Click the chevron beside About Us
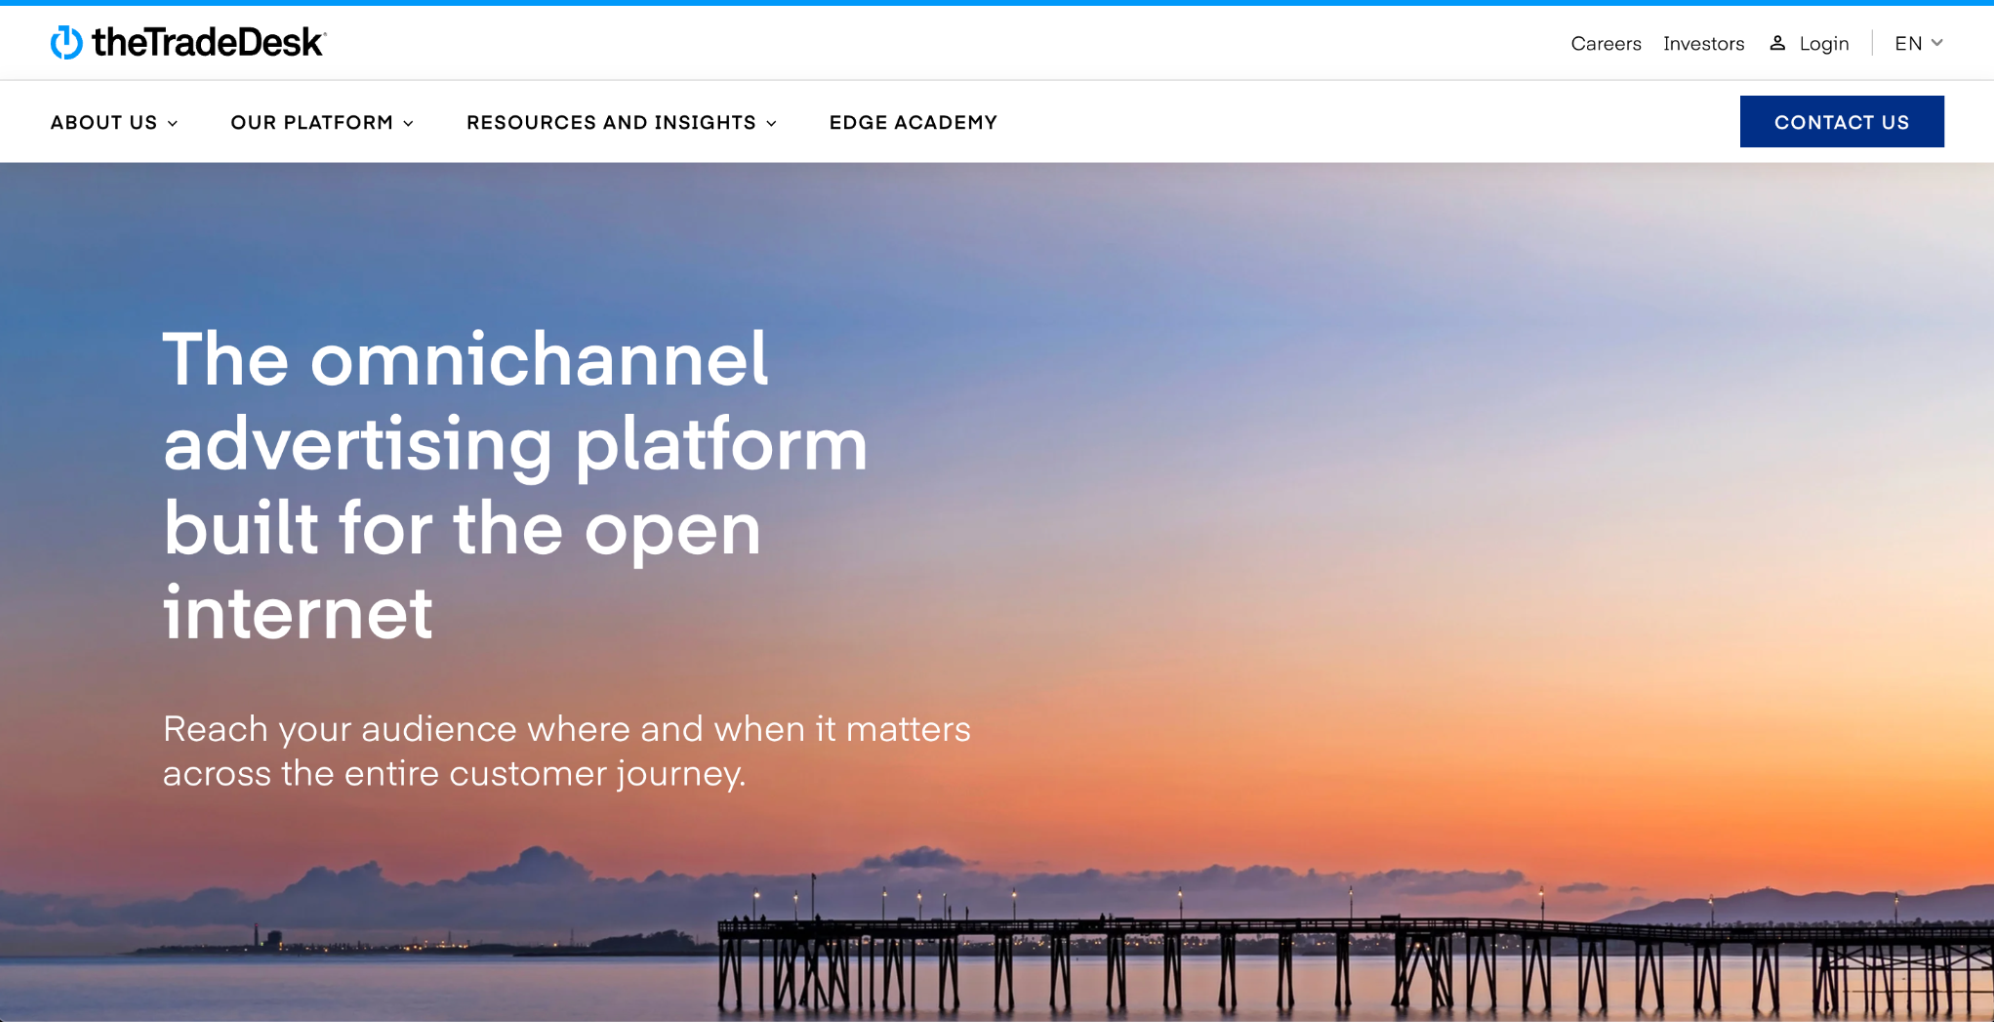The image size is (1994, 1022). point(173,123)
